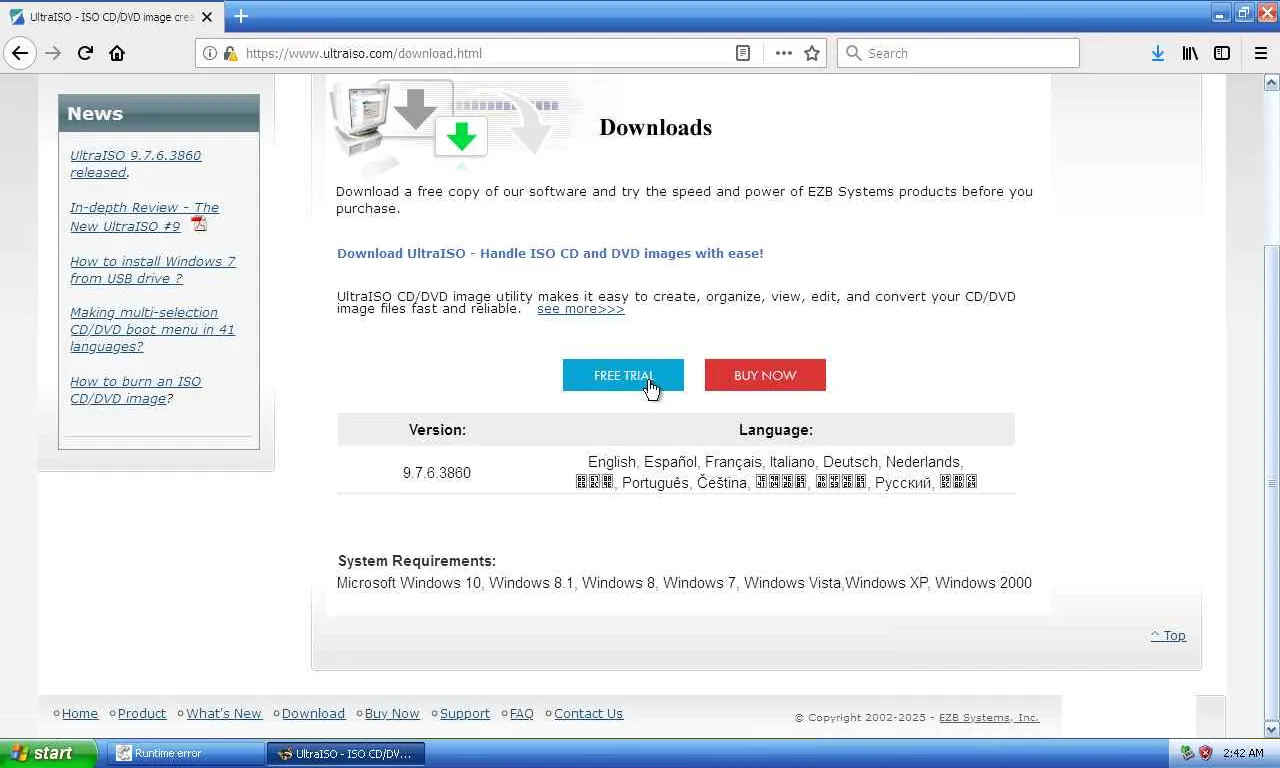
Task: Select Download in footer navigation
Action: [313, 713]
